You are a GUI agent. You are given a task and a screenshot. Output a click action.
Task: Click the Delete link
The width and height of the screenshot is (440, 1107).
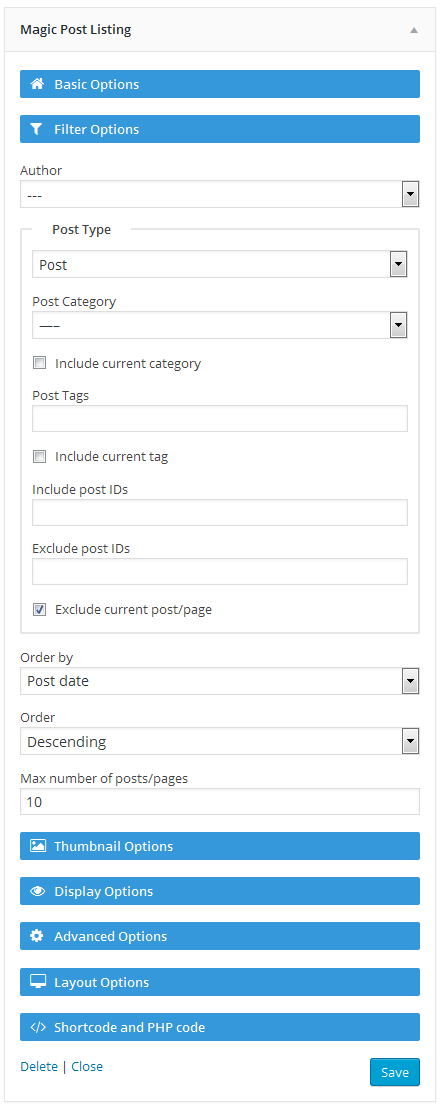[39, 1066]
